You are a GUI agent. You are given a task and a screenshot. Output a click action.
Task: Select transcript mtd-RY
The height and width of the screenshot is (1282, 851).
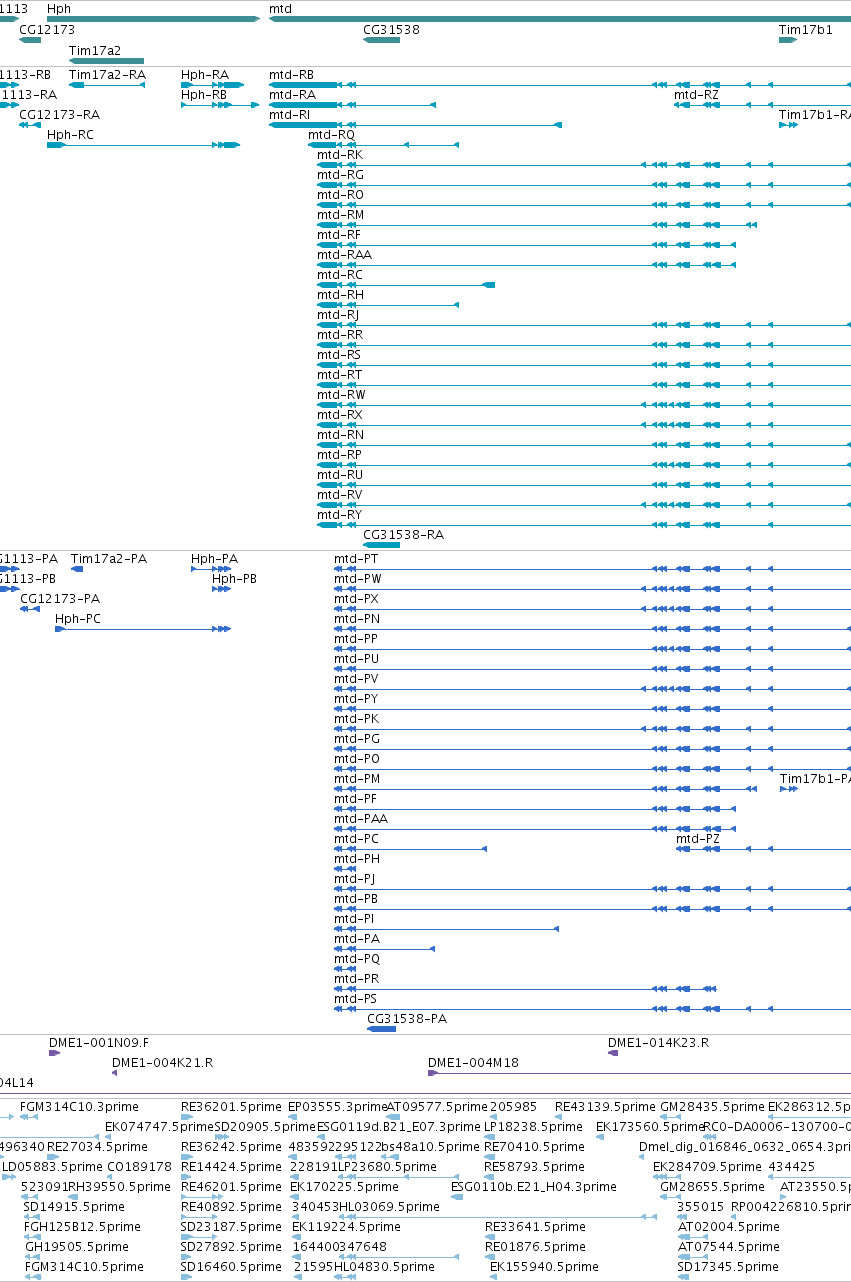(x=340, y=515)
